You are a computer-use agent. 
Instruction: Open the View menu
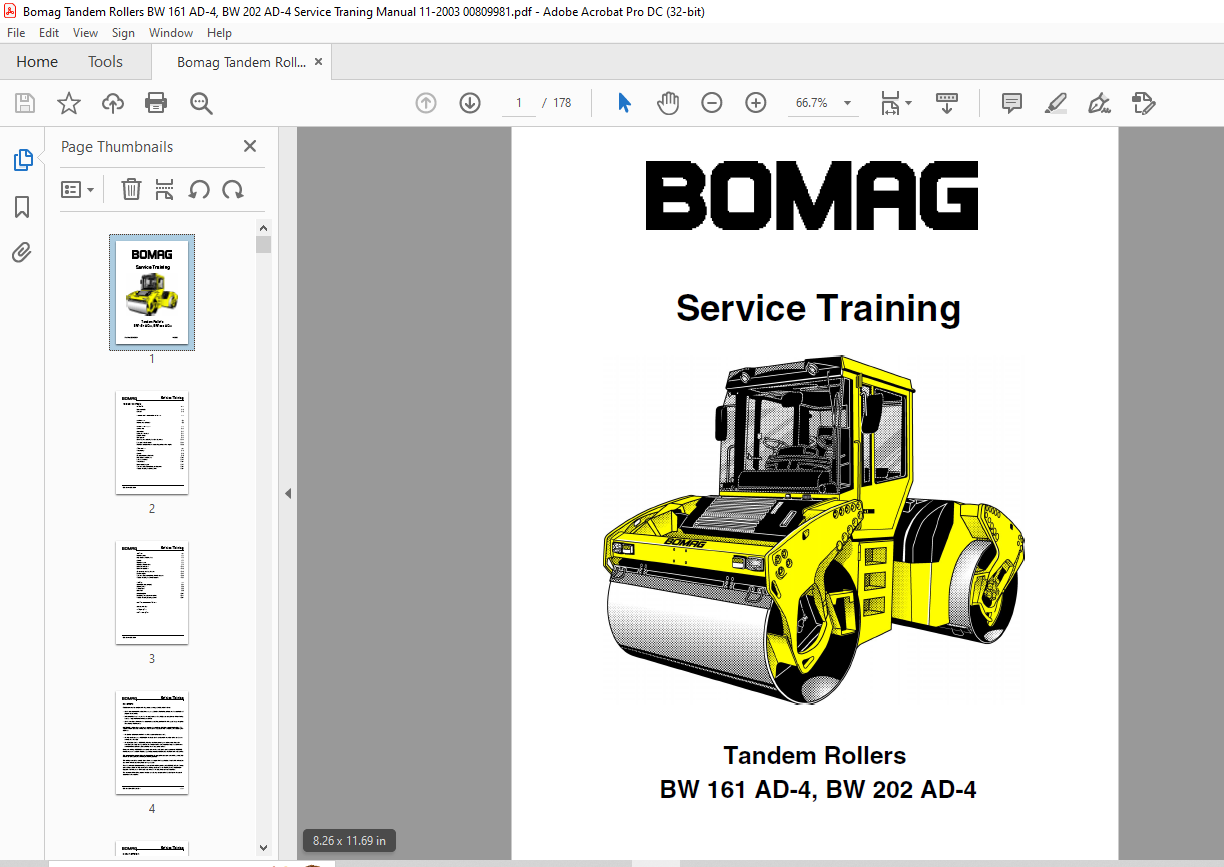(x=86, y=33)
